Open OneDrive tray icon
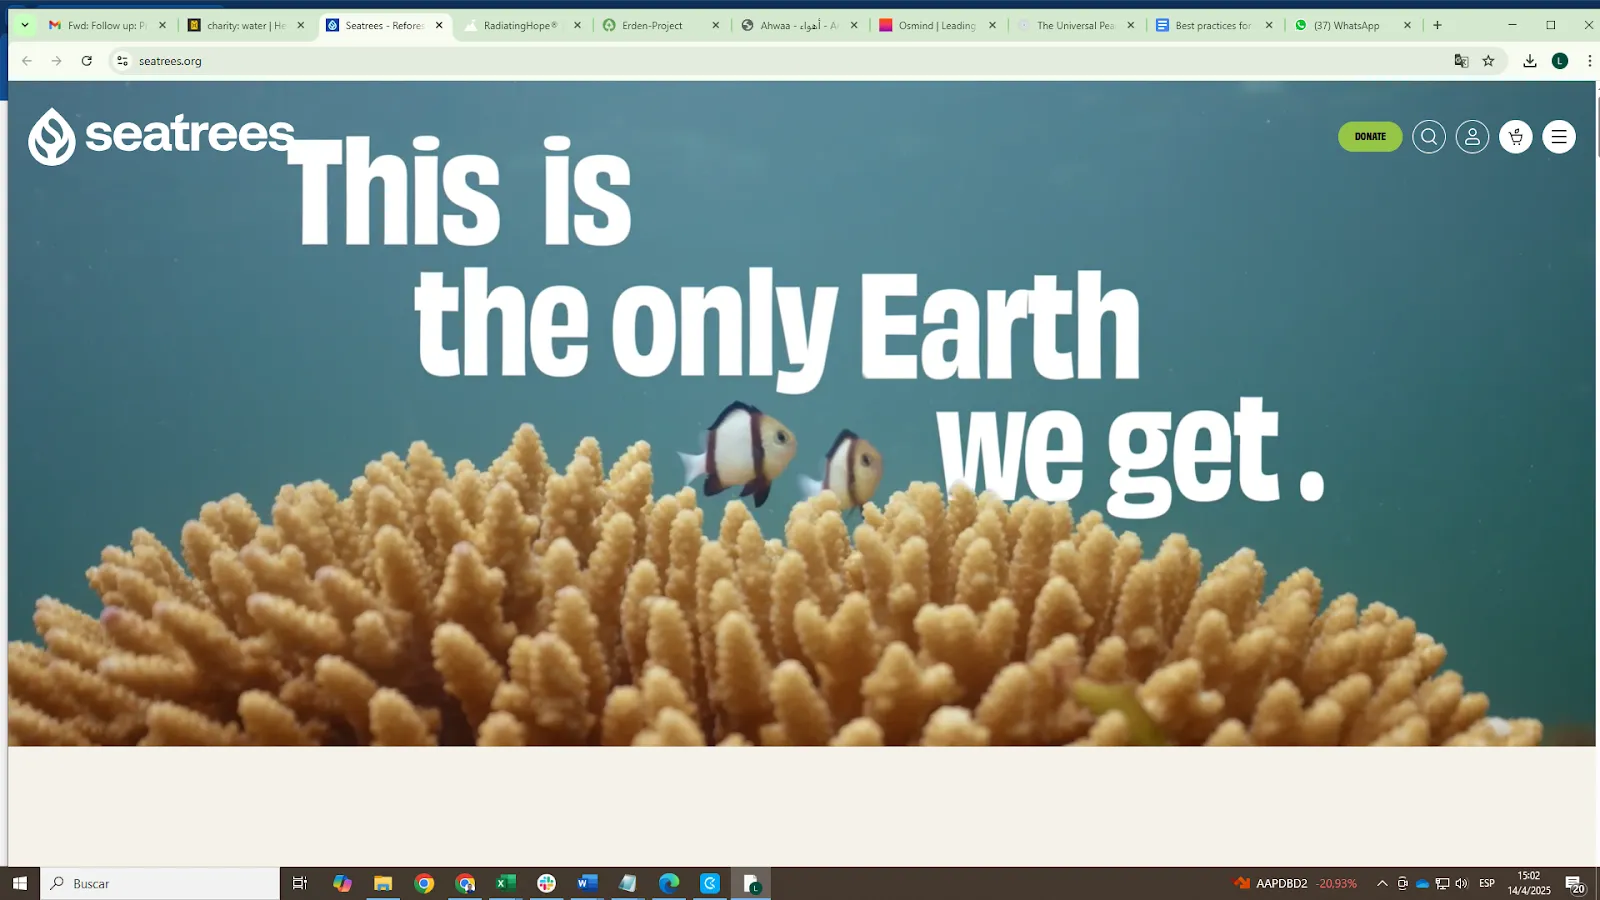The height and width of the screenshot is (900, 1600). pos(1422,883)
